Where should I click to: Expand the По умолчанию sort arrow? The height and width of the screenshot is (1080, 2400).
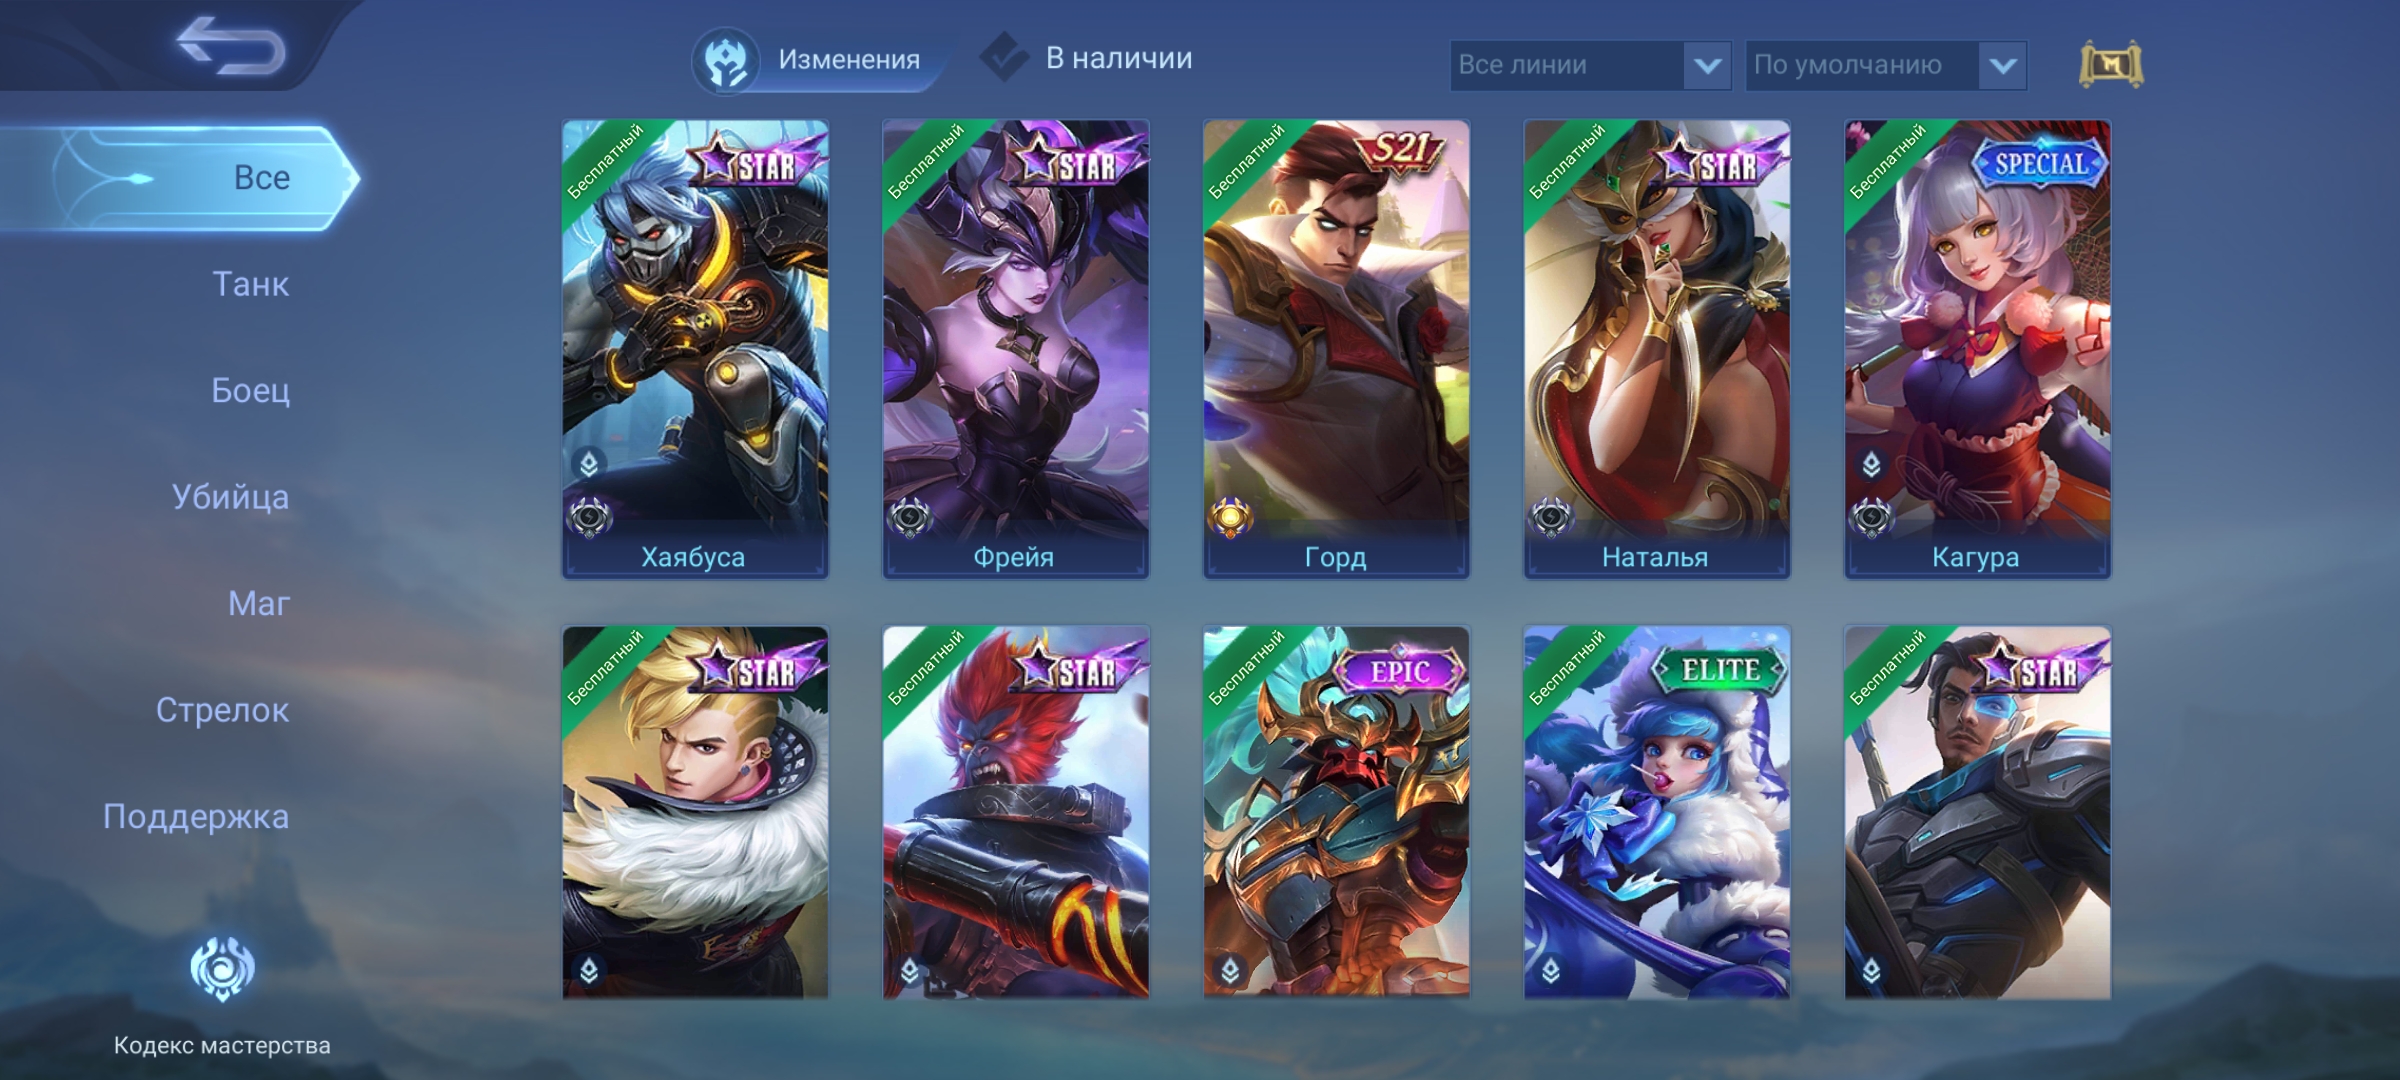(2002, 66)
